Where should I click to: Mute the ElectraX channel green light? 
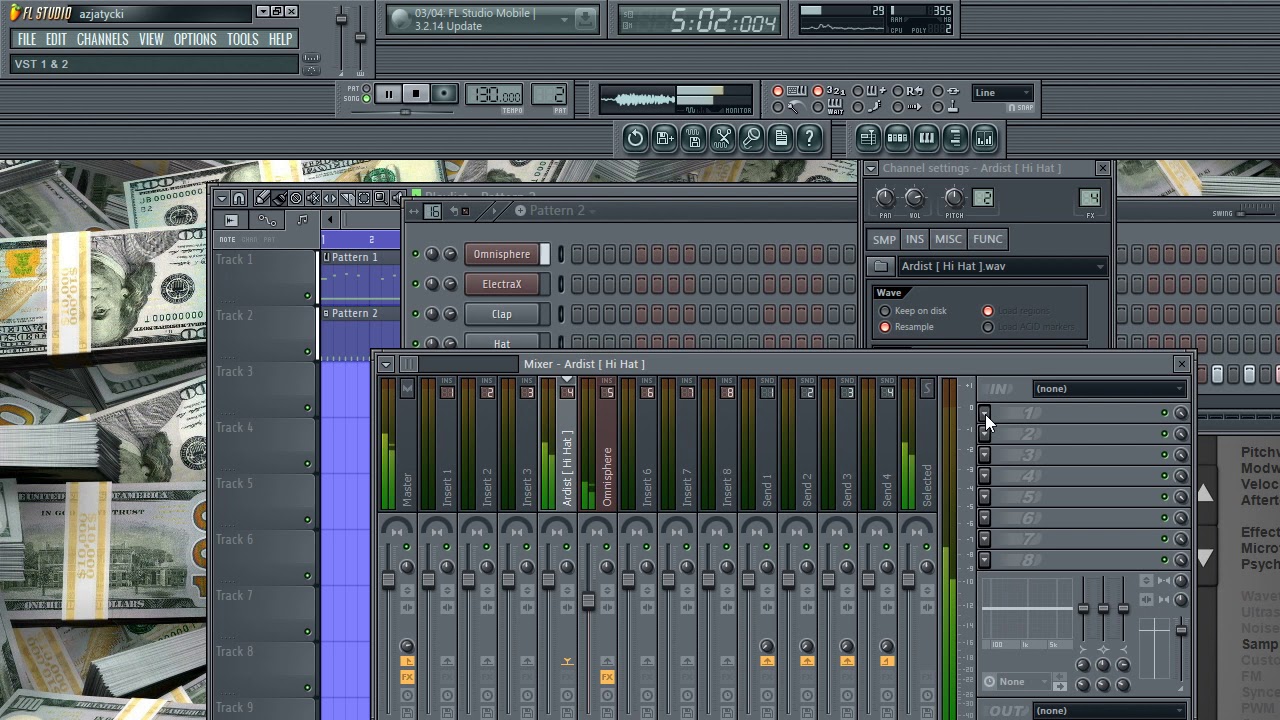coord(415,284)
